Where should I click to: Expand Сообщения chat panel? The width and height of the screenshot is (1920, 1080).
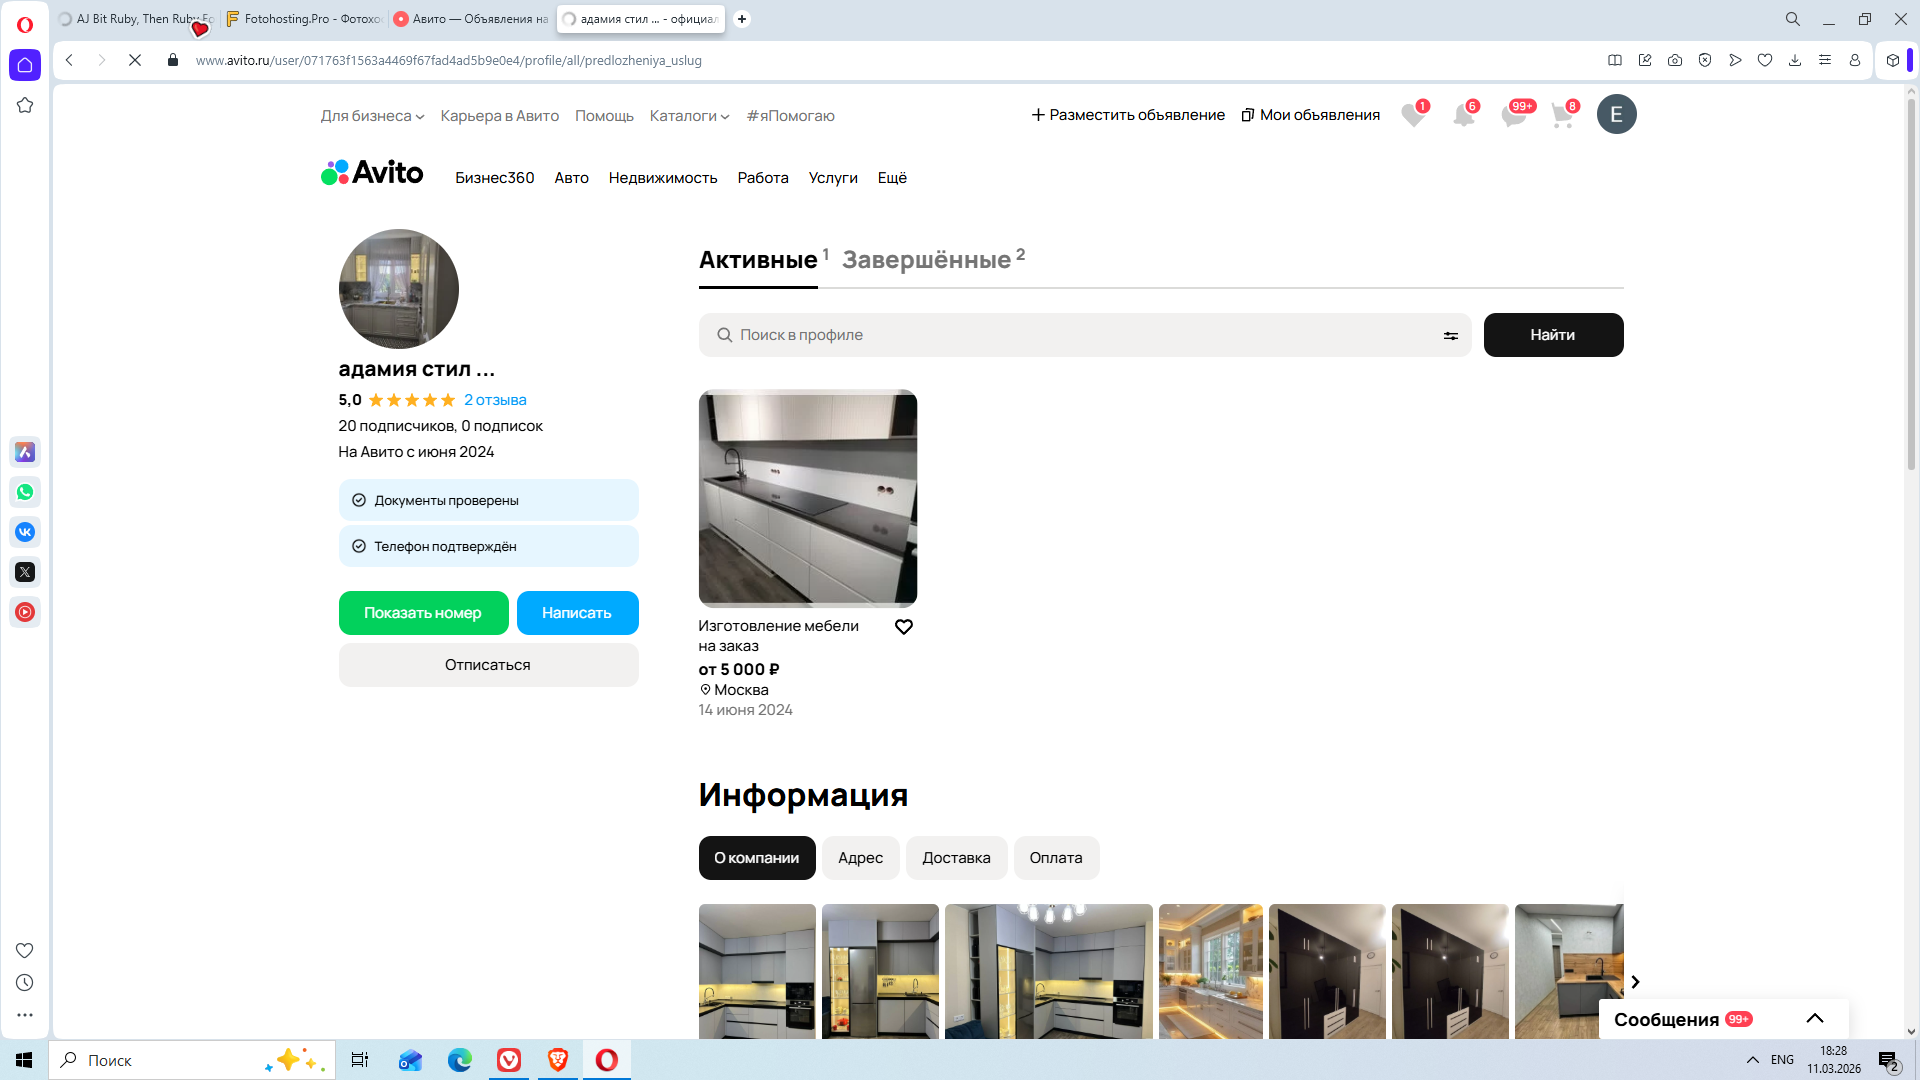1814,1018
